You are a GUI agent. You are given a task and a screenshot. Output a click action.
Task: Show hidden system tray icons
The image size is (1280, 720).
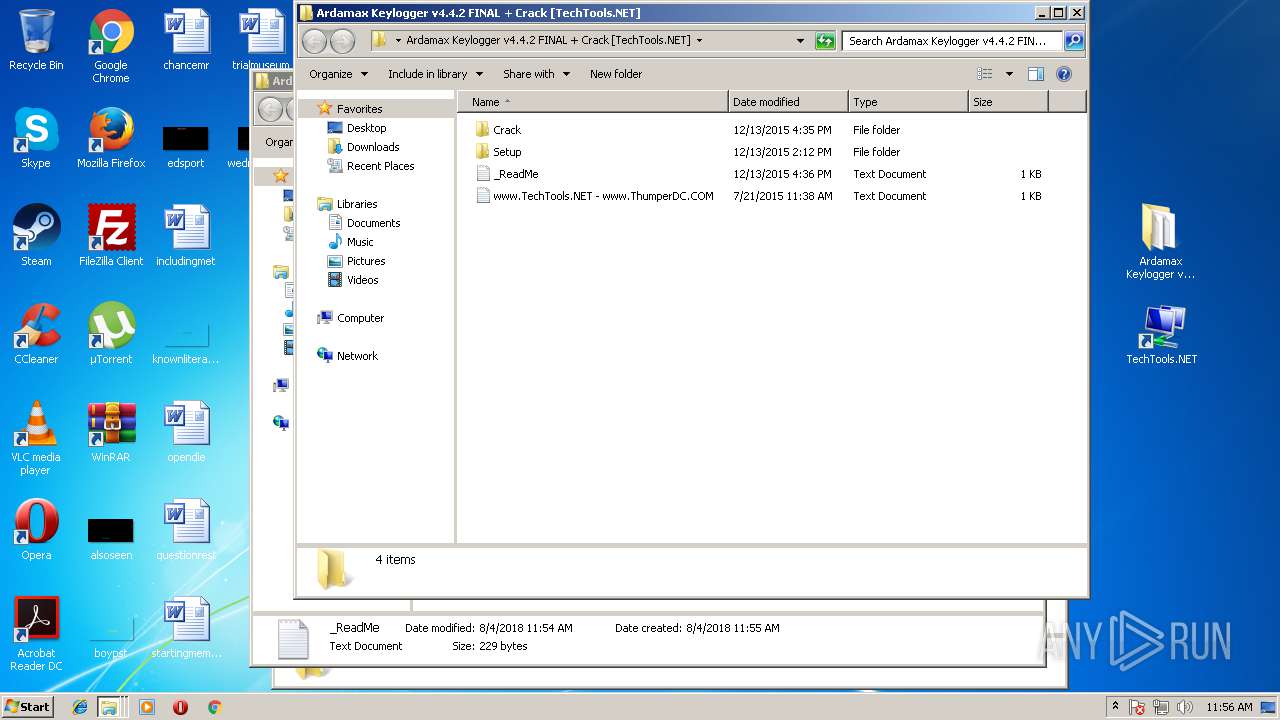(x=1116, y=706)
